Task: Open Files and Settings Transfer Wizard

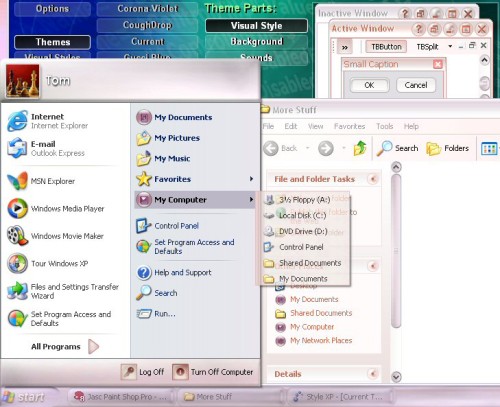Action: pyautogui.click(x=63, y=291)
